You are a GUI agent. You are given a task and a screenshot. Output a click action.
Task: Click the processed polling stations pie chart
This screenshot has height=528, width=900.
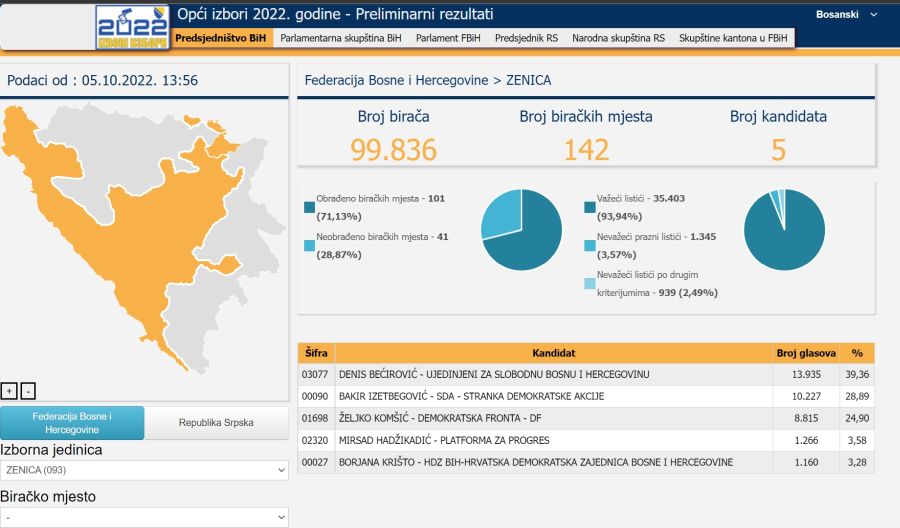[521, 229]
